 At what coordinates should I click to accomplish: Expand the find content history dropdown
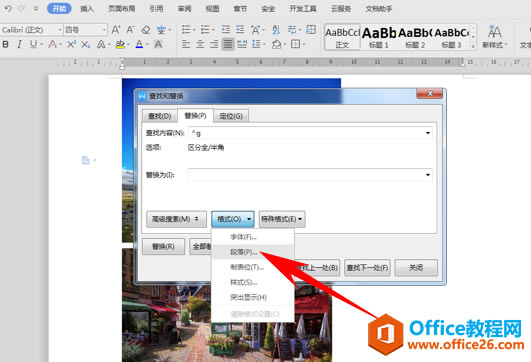coord(428,133)
